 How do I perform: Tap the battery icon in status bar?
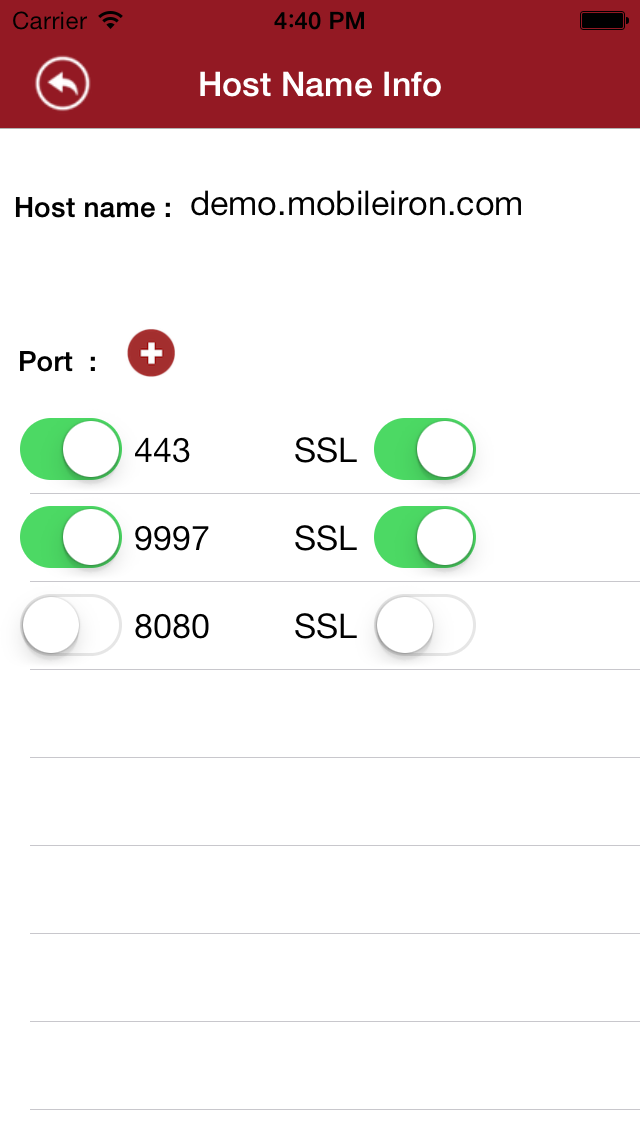[x=603, y=20]
